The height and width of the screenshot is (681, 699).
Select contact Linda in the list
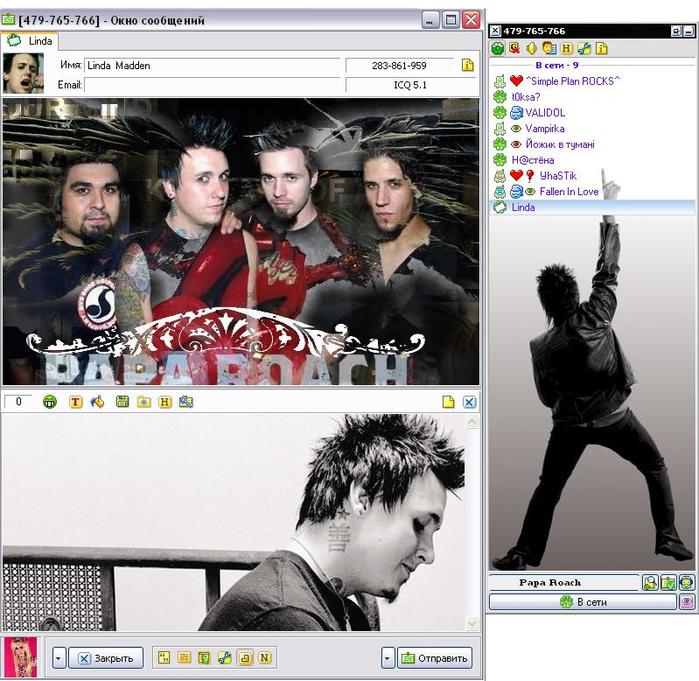pos(592,207)
